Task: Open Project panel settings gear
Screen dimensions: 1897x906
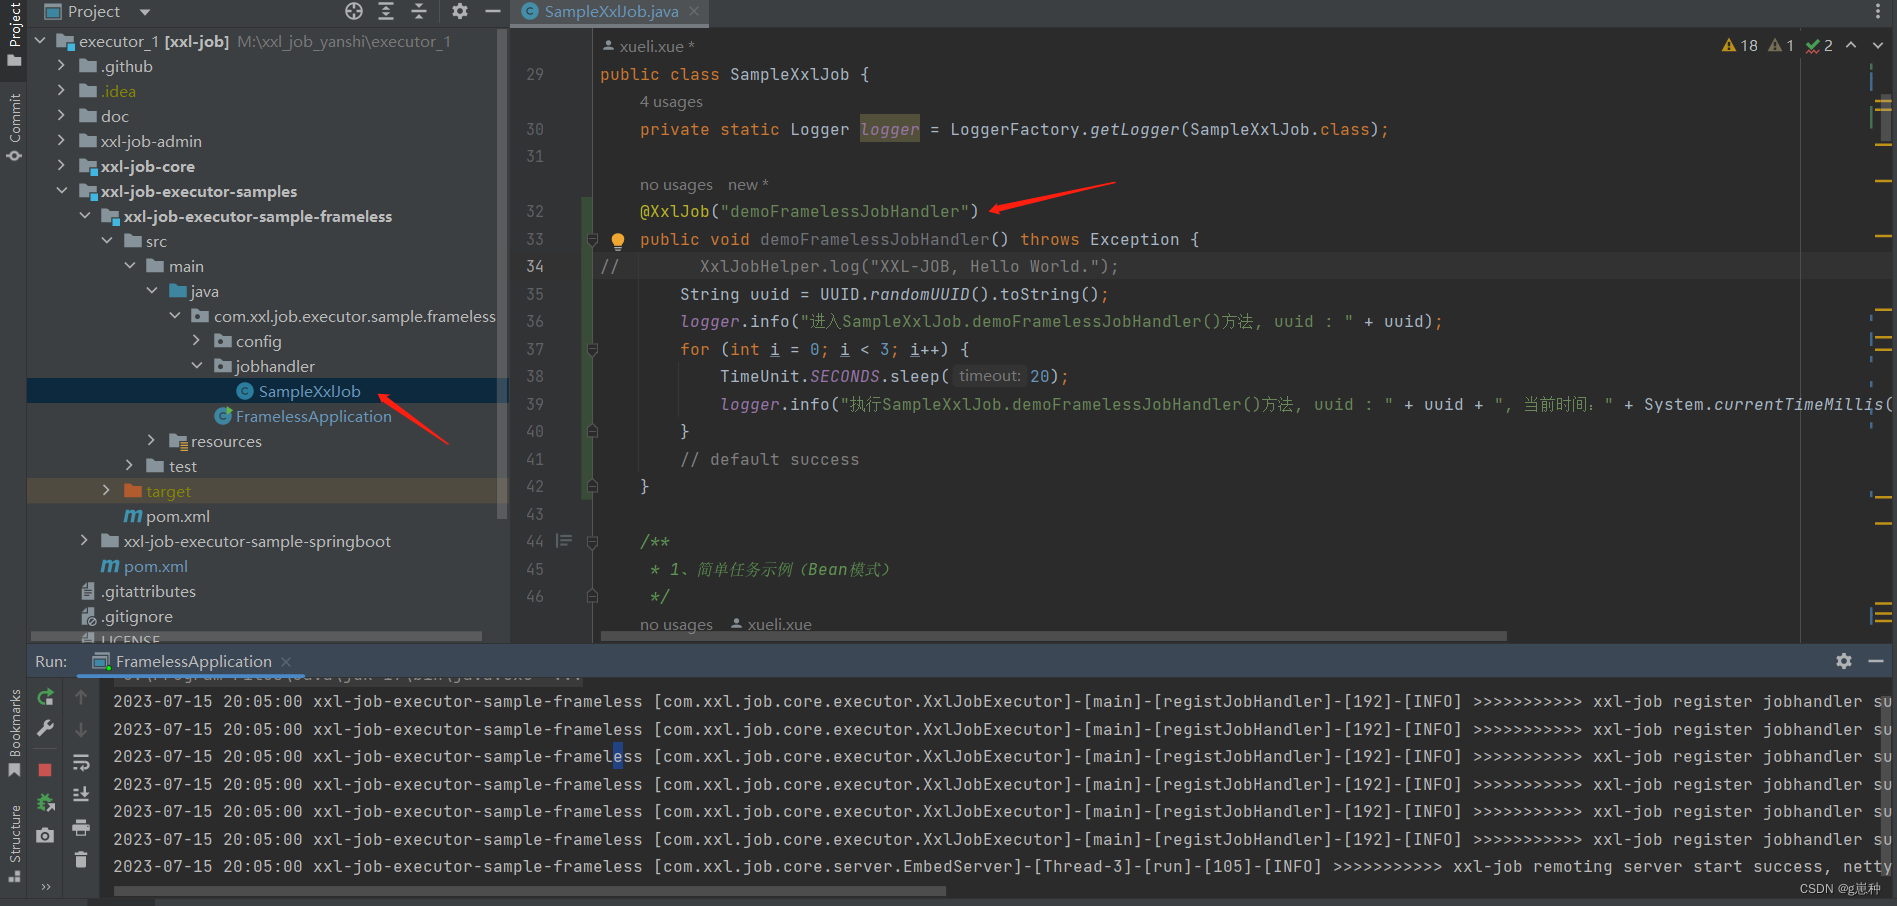Action: 459,11
